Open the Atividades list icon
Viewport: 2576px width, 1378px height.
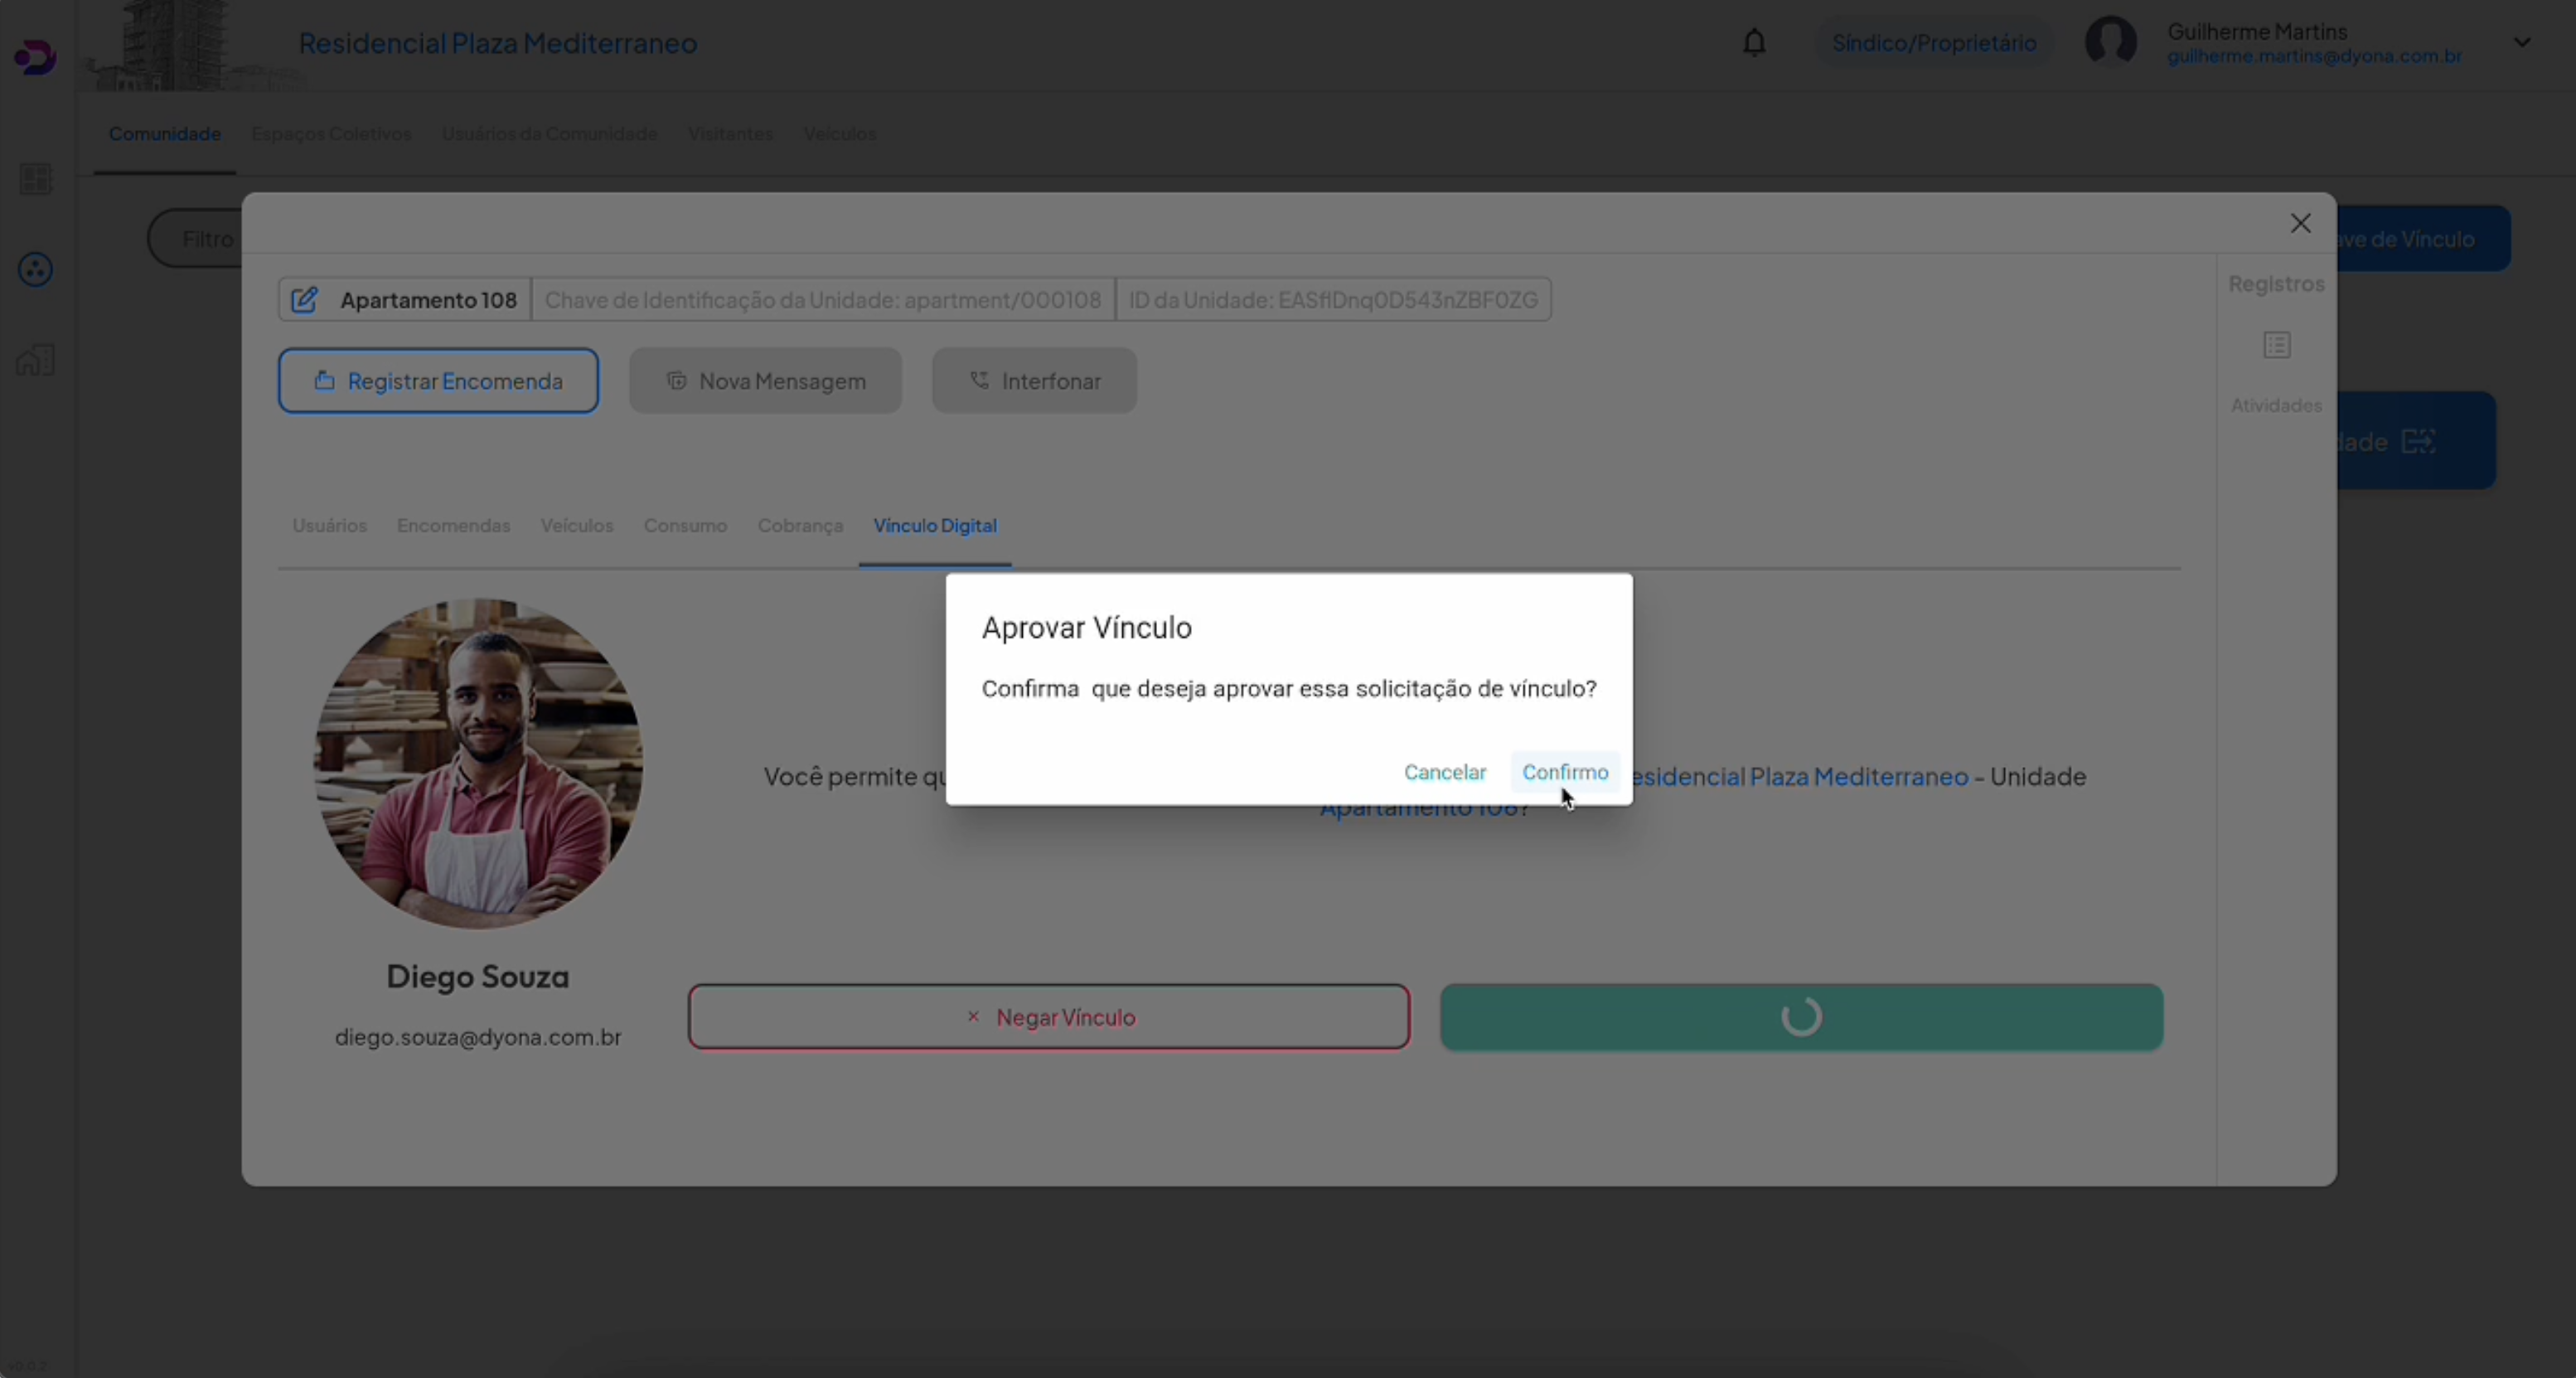click(2277, 345)
